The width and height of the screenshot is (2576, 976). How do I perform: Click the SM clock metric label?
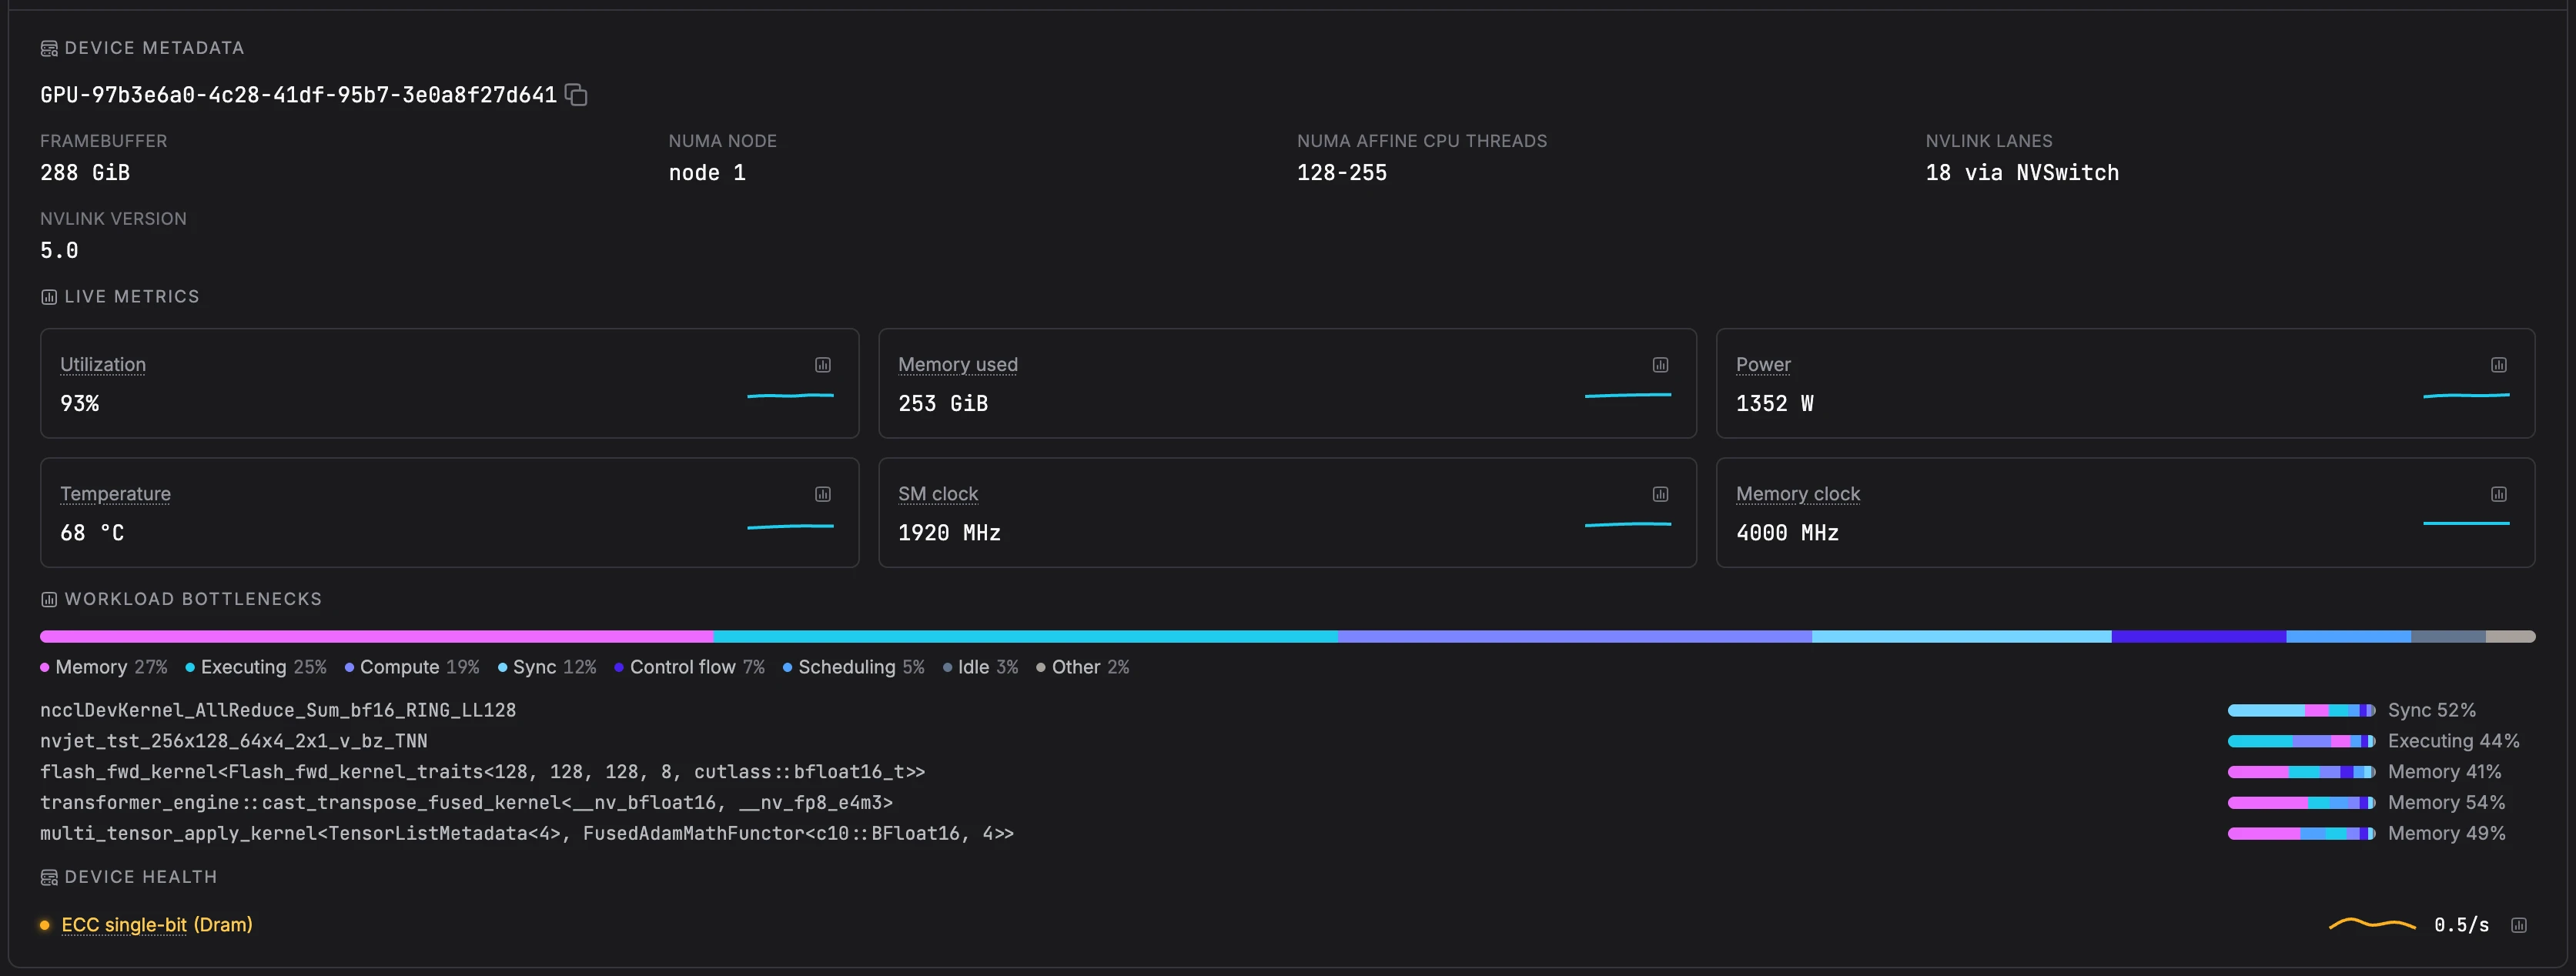tap(938, 494)
